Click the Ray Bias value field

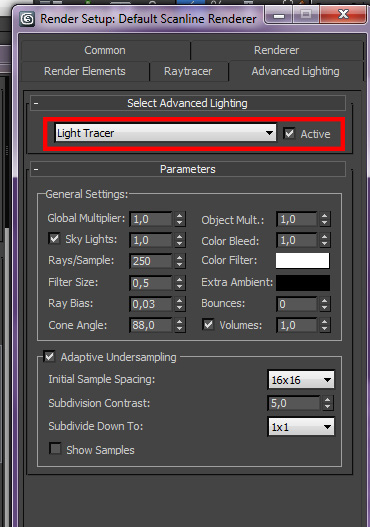point(151,304)
